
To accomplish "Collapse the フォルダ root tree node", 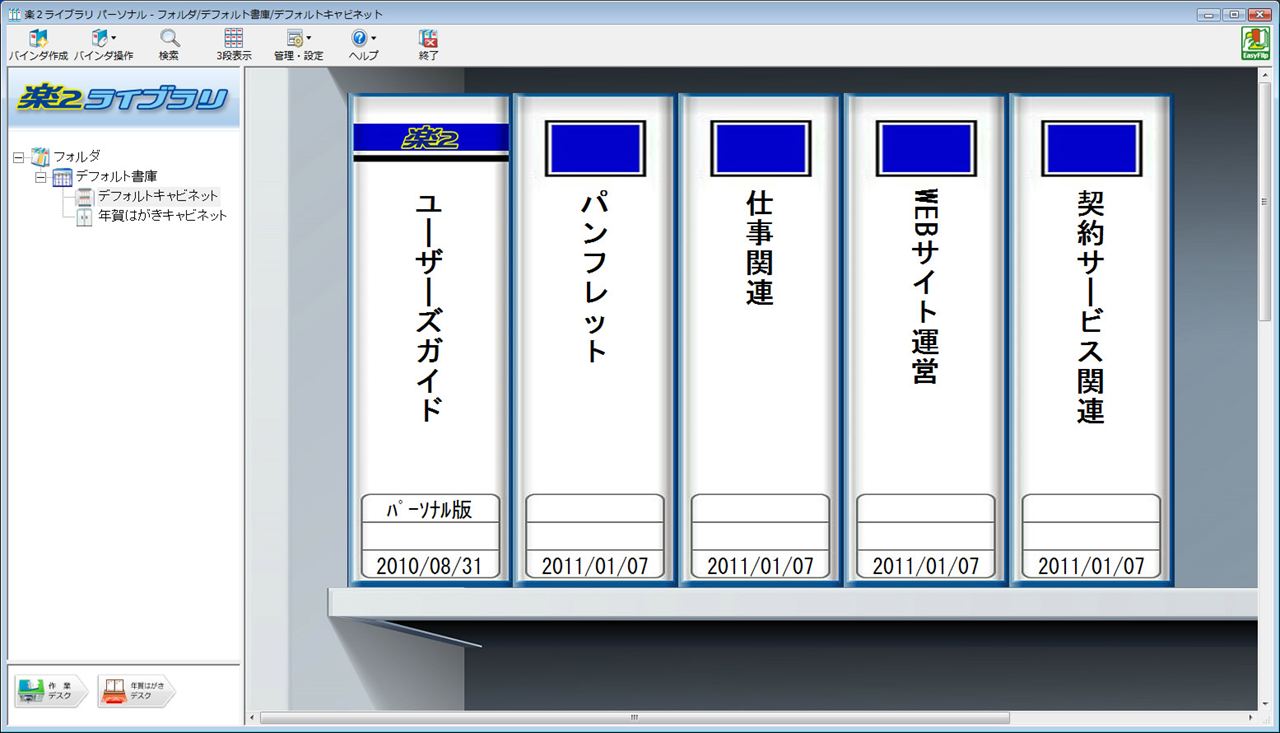I will (18, 157).
